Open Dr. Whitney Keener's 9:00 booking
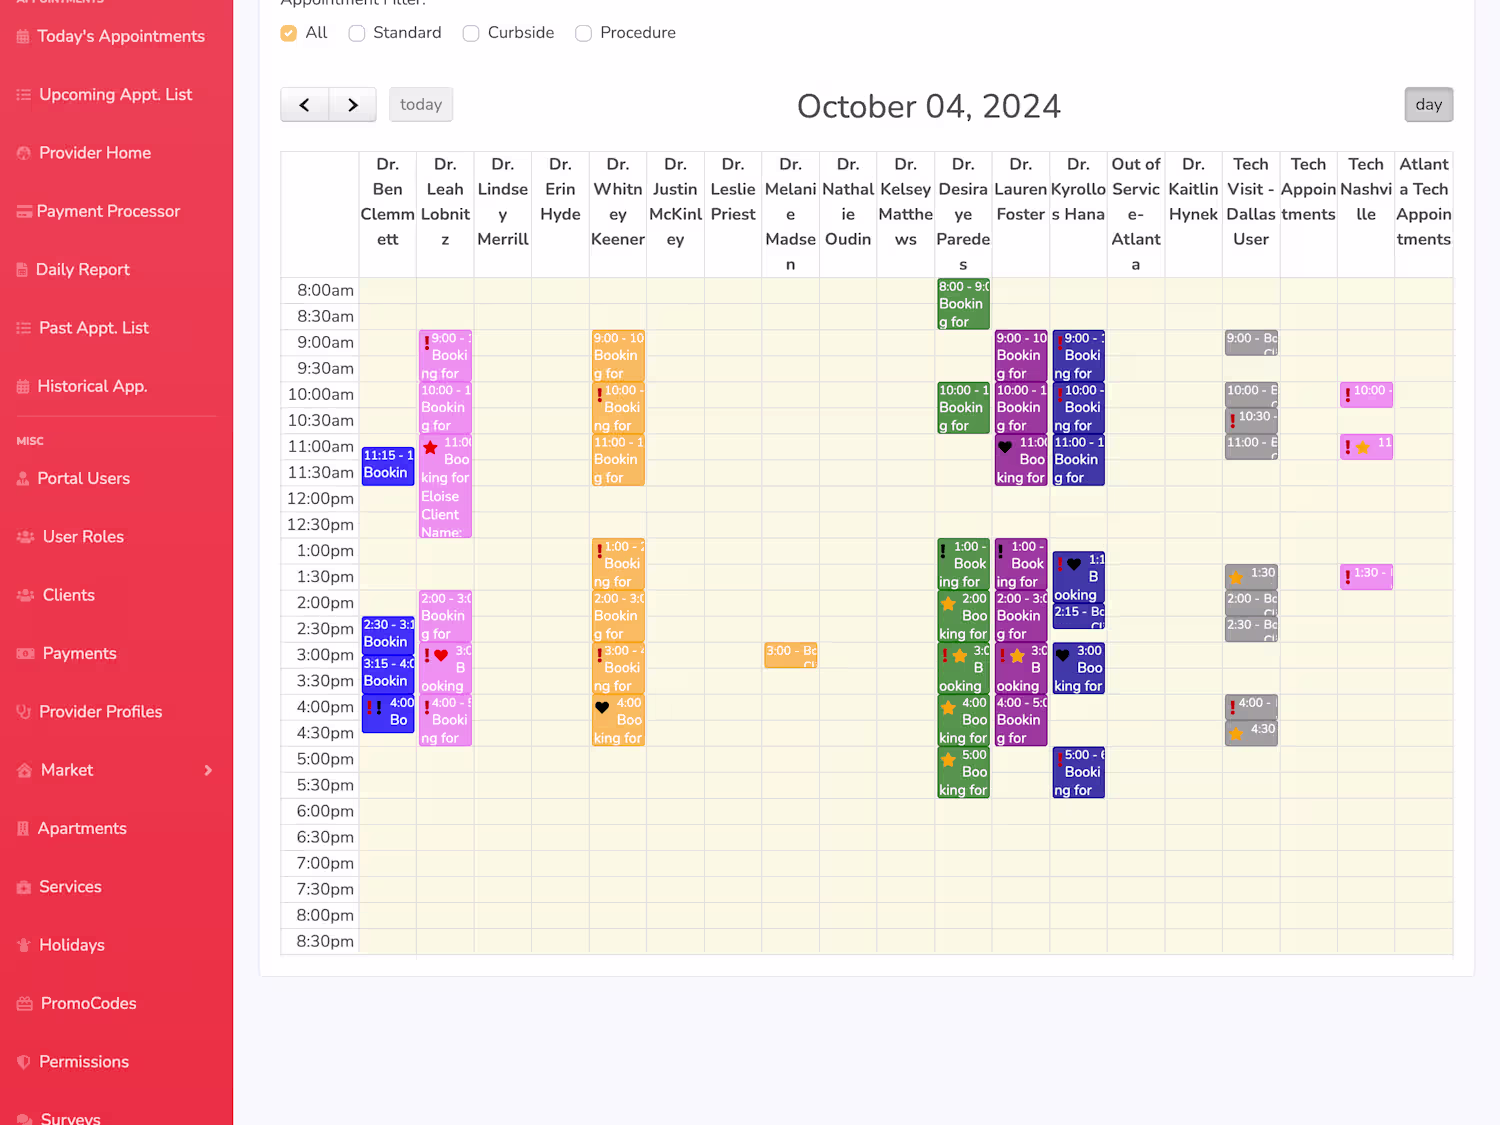This screenshot has height=1125, width=1500. click(618, 356)
